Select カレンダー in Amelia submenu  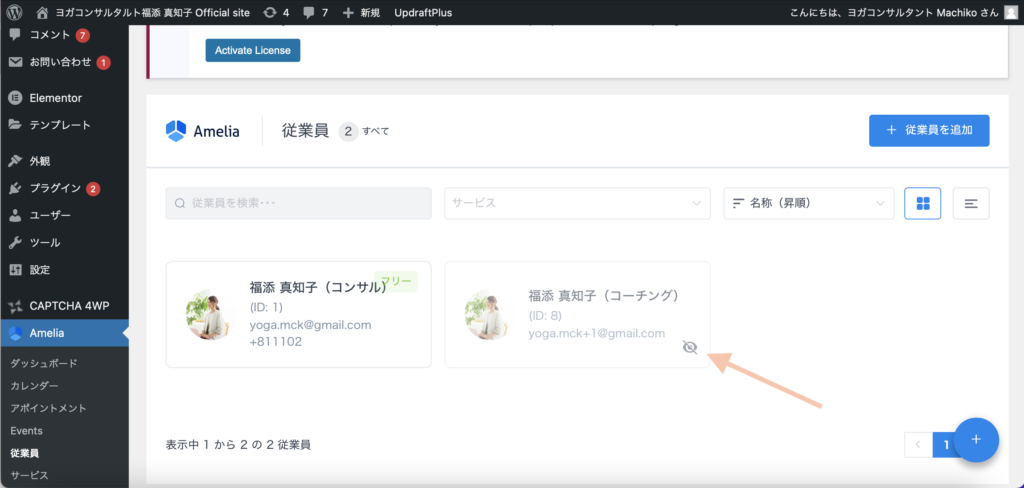click(x=34, y=386)
